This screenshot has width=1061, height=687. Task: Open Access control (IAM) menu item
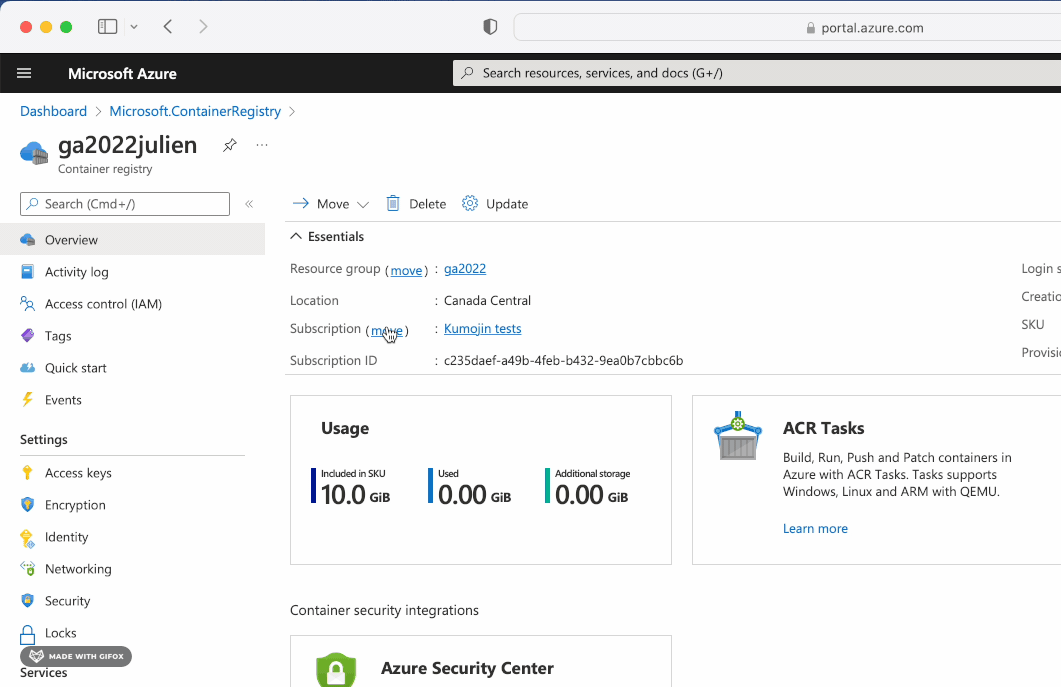[103, 304]
